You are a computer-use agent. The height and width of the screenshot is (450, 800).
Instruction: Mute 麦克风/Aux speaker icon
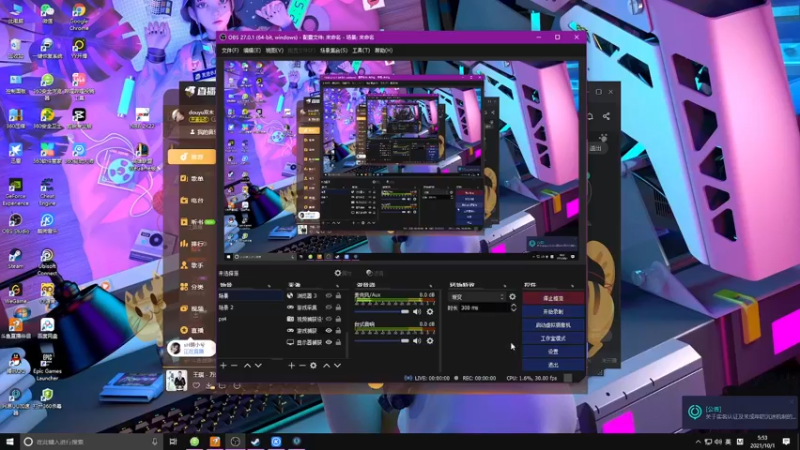pyautogui.click(x=417, y=311)
